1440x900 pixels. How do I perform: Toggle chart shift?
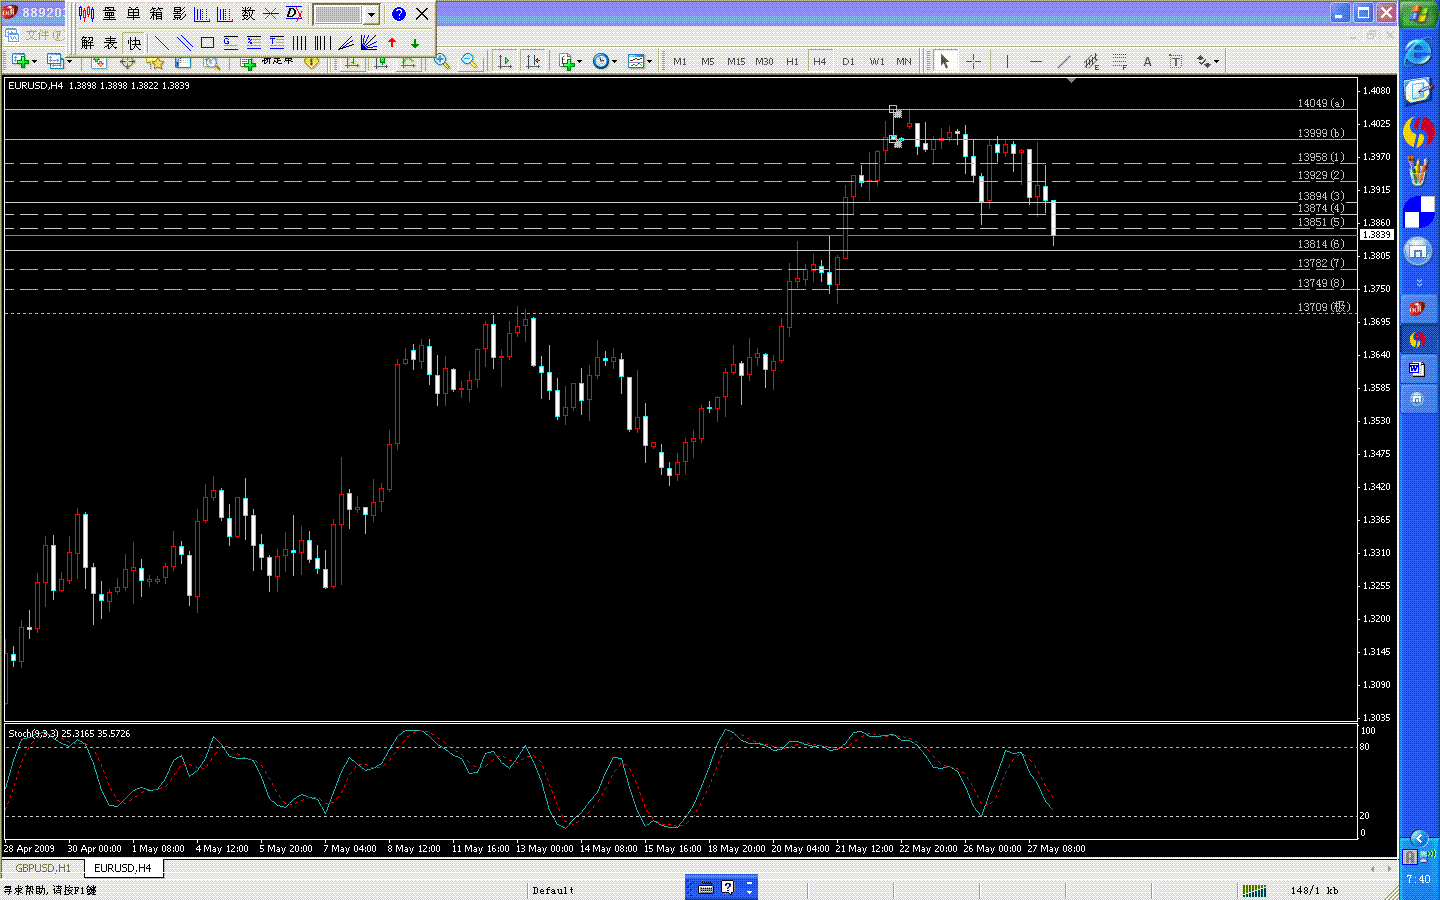pyautogui.click(x=533, y=62)
